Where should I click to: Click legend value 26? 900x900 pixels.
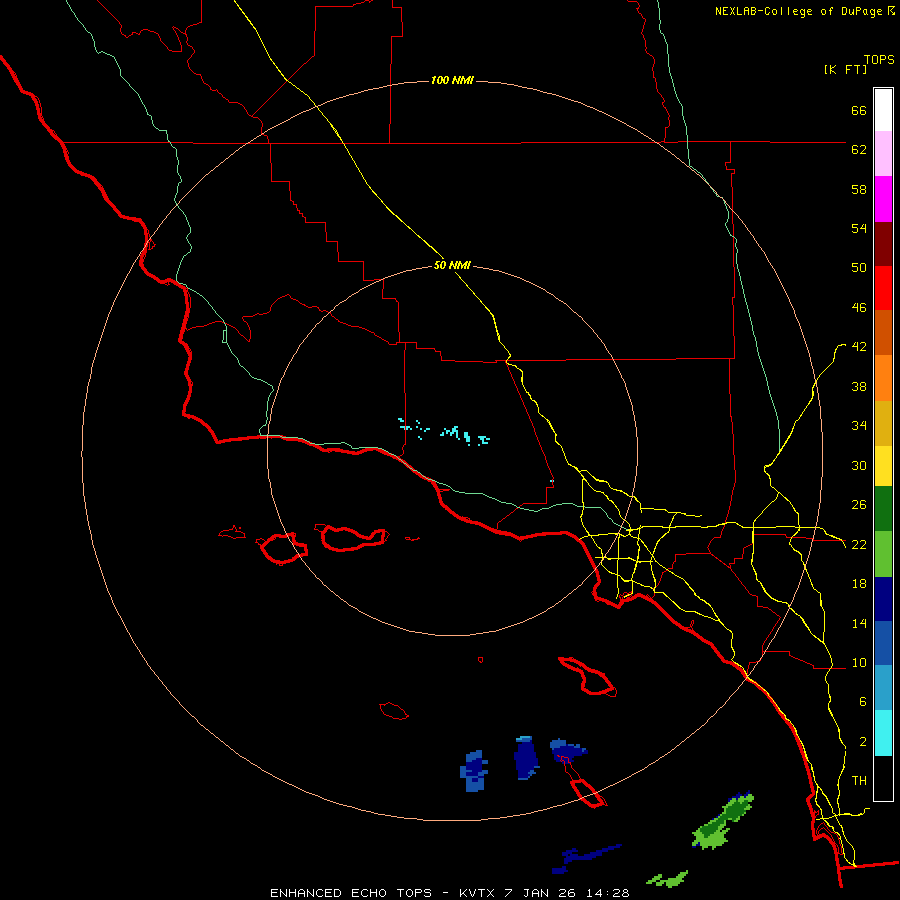point(859,505)
